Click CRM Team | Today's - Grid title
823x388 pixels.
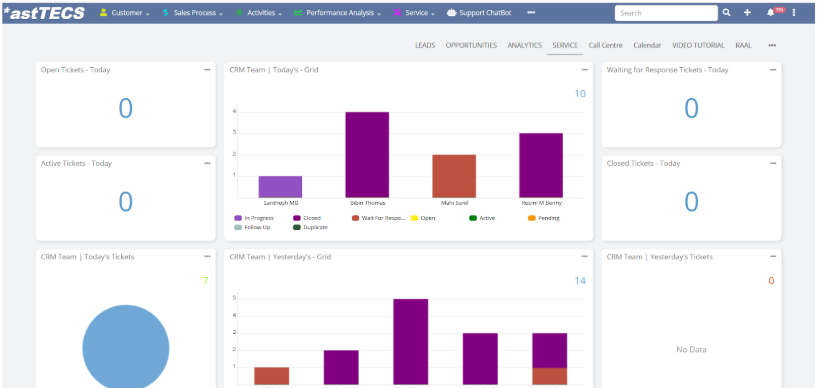[274, 69]
